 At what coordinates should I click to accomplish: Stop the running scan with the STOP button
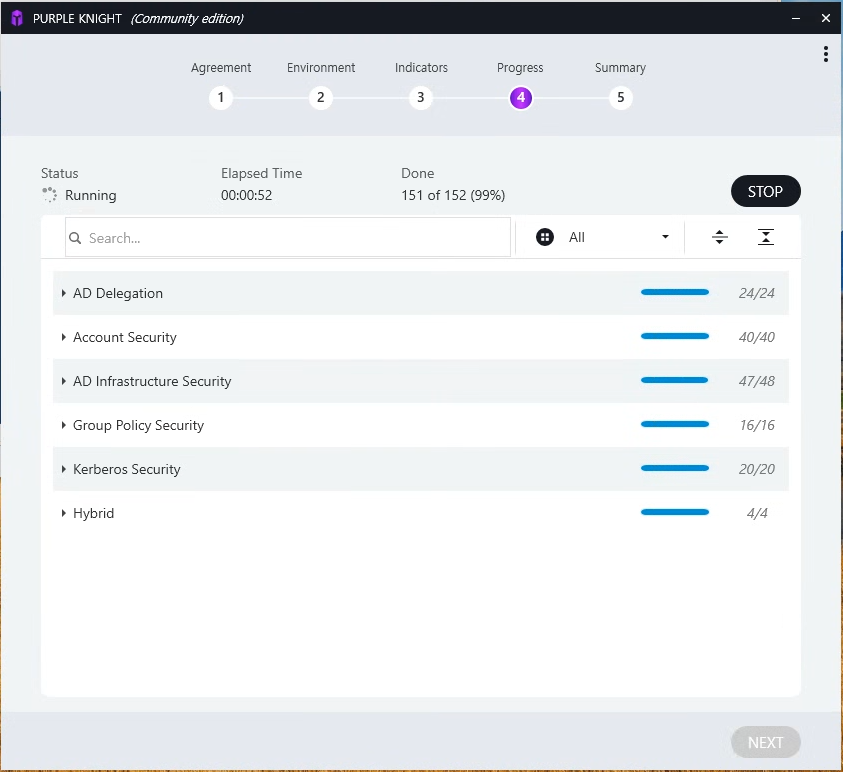point(765,191)
